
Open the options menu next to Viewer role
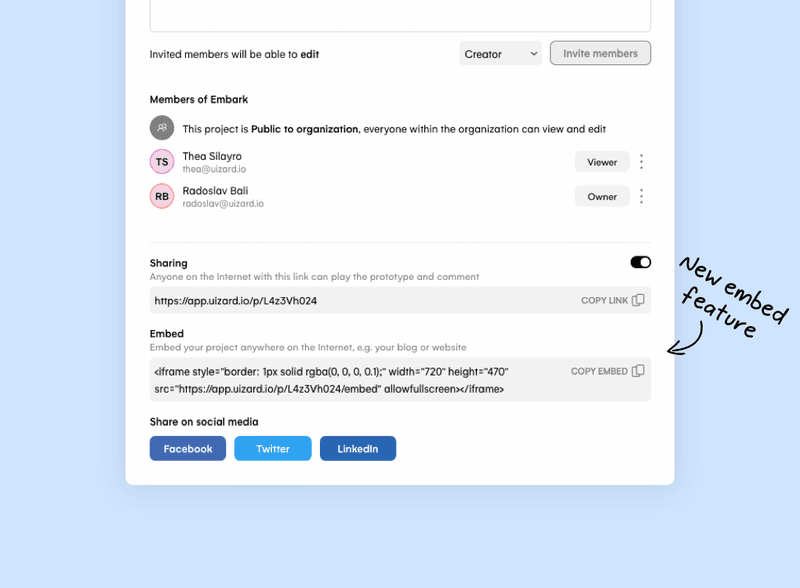pos(641,161)
